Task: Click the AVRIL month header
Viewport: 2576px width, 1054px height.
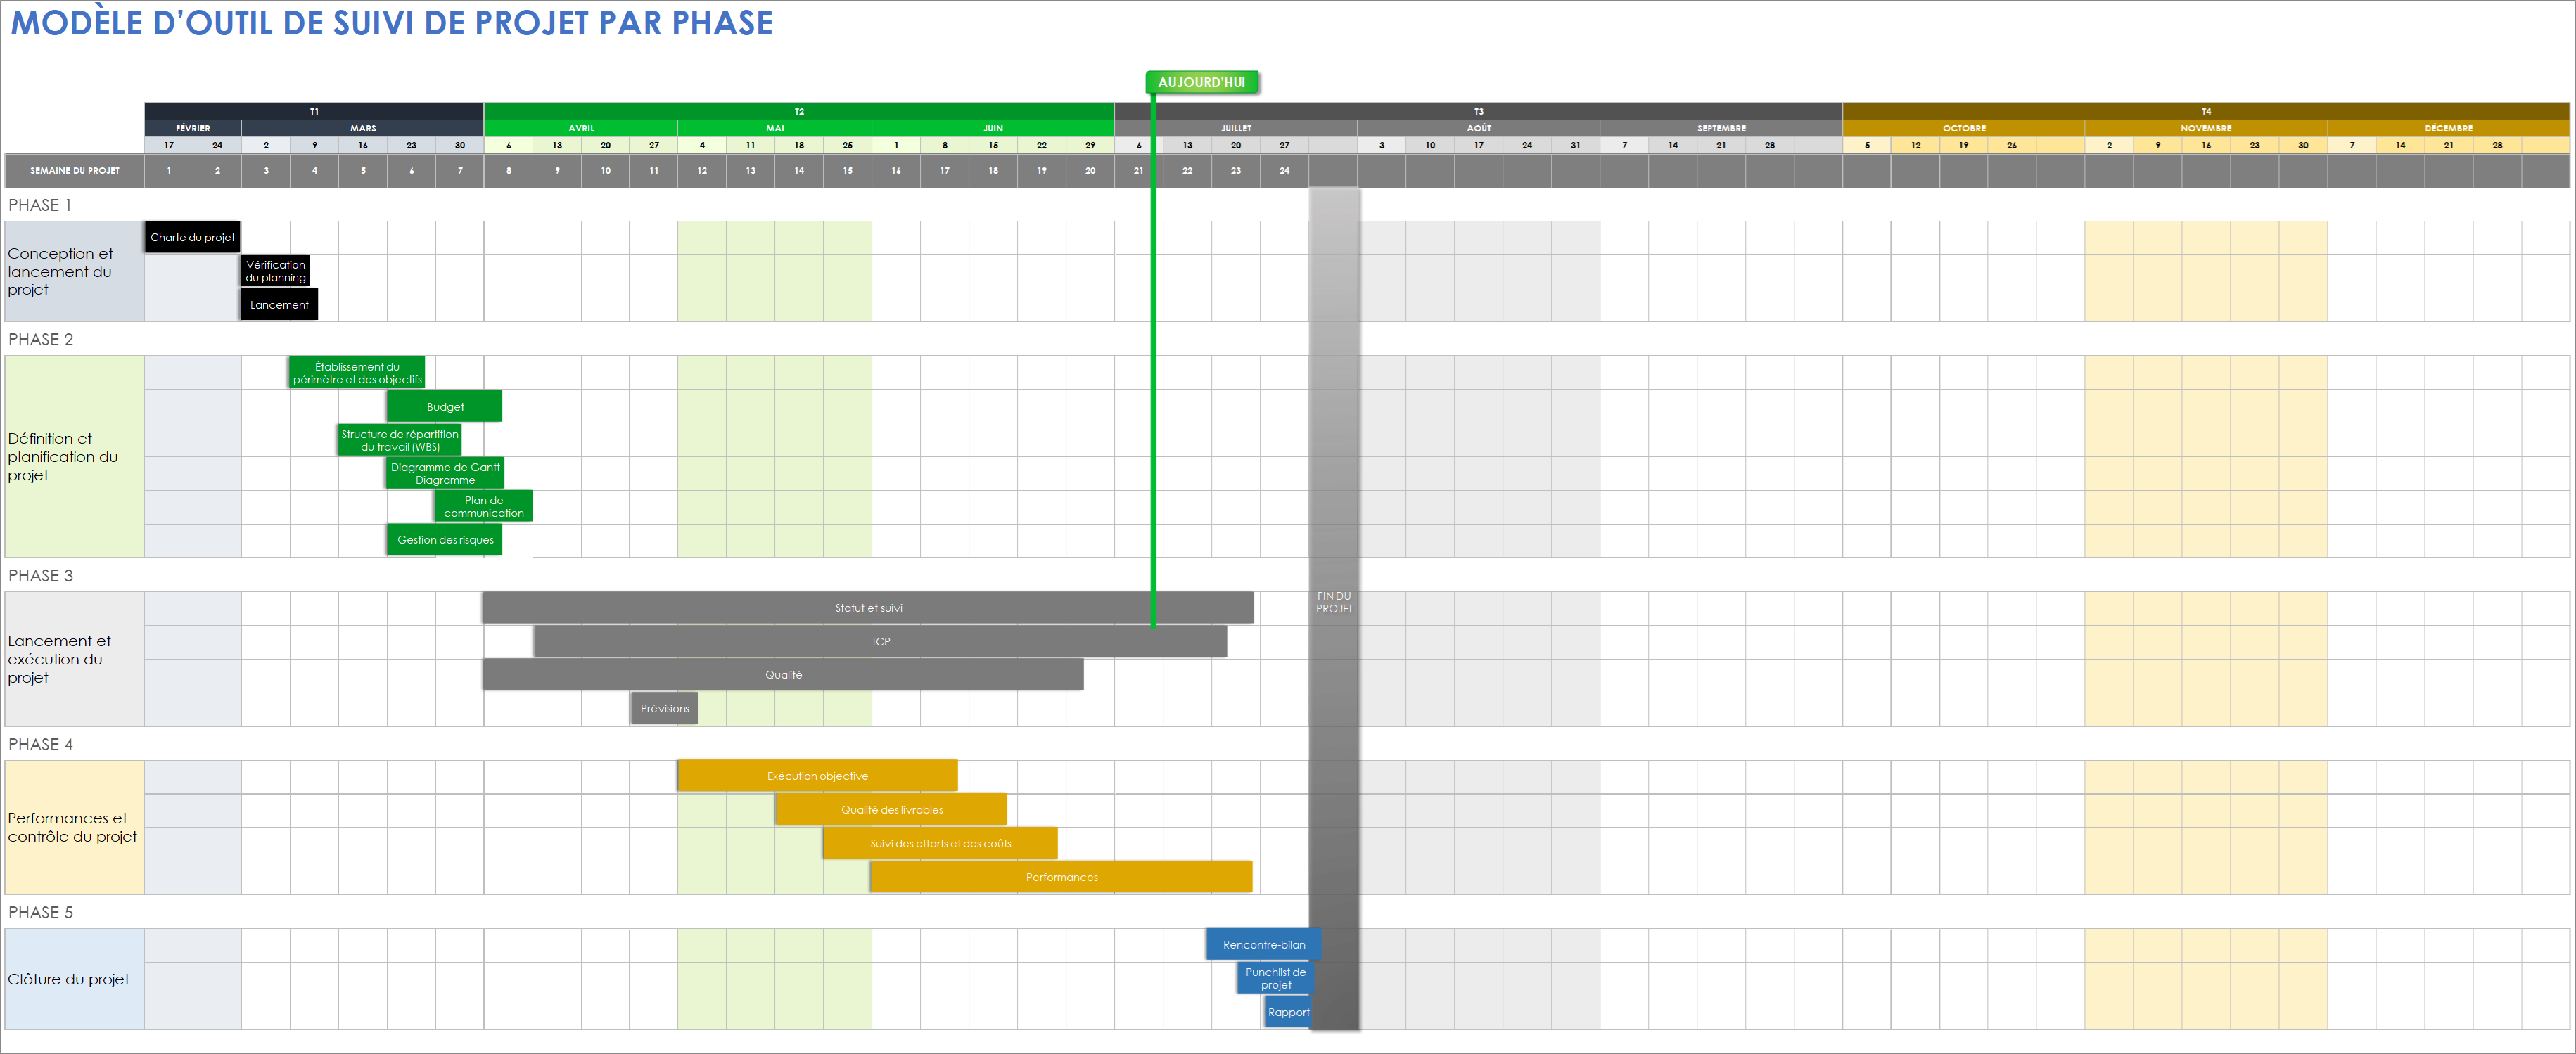Action: [581, 128]
